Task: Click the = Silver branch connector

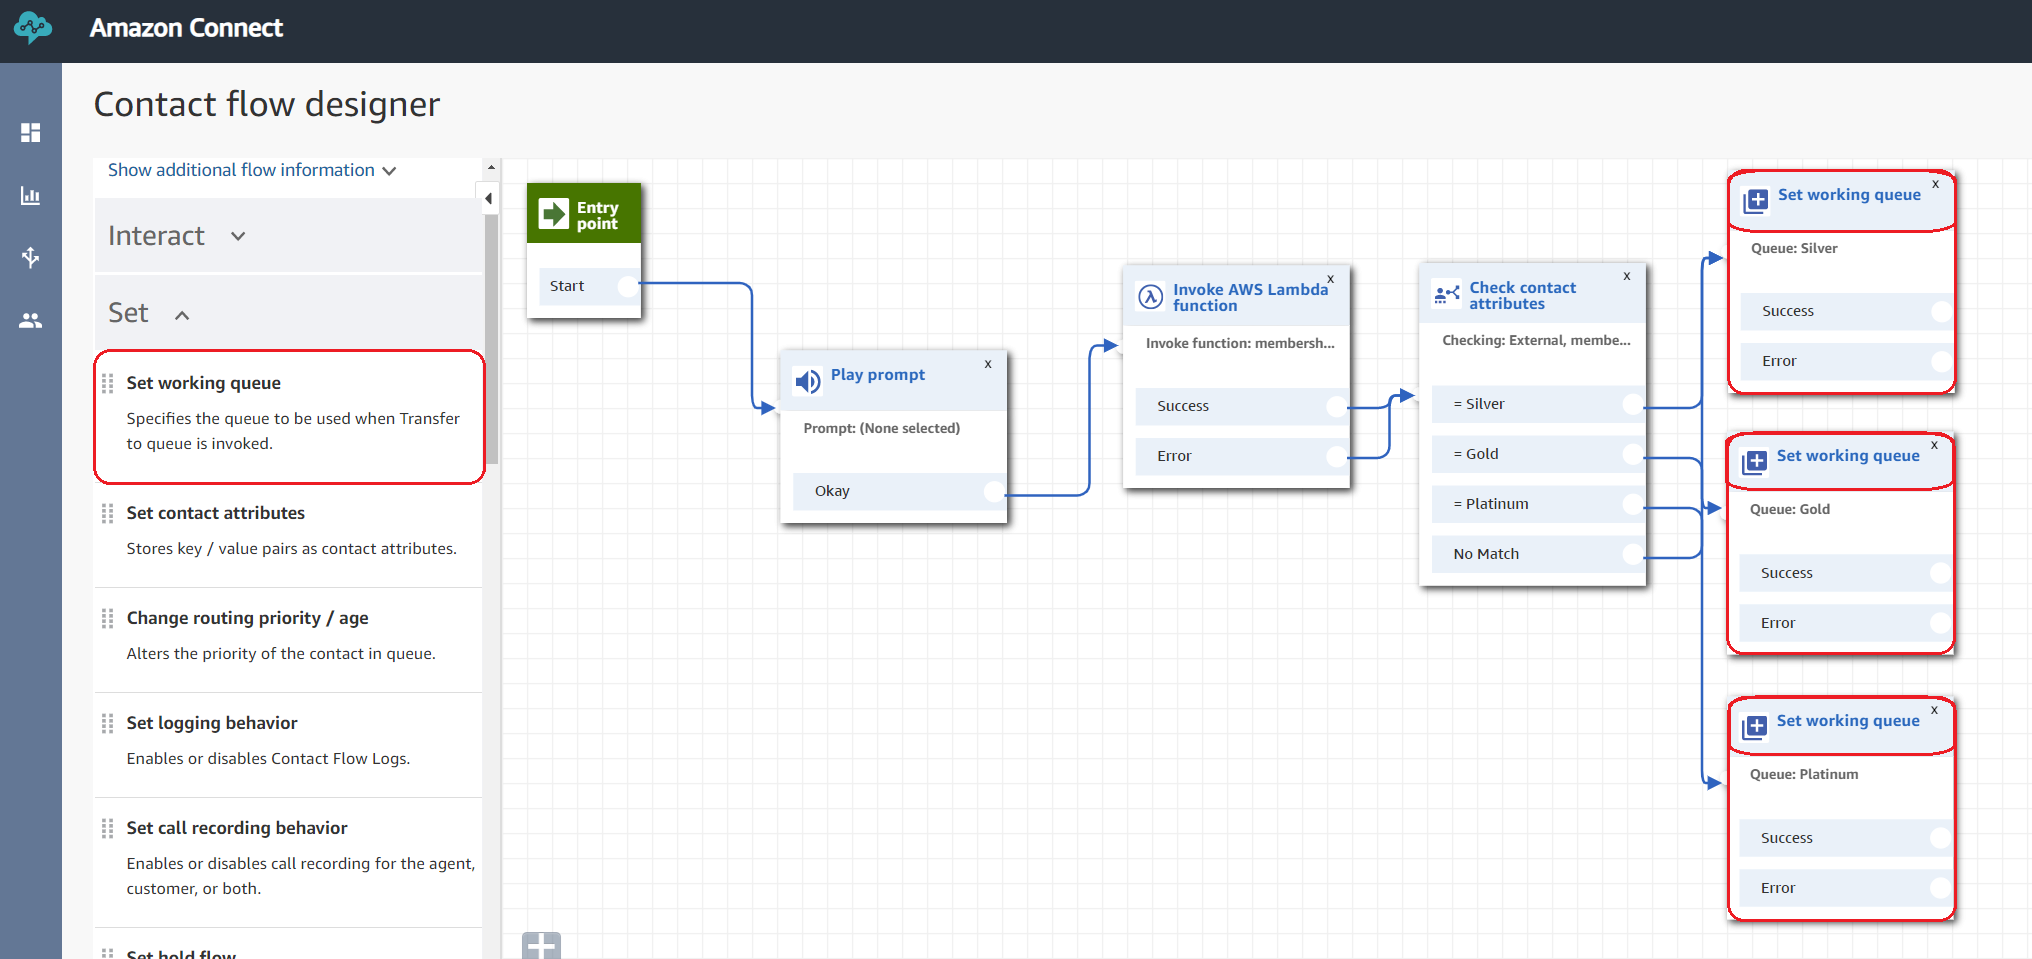Action: tap(1633, 405)
